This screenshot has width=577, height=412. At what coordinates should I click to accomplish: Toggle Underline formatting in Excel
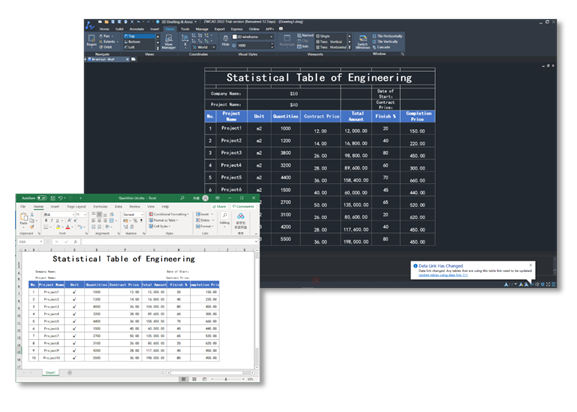57,220
